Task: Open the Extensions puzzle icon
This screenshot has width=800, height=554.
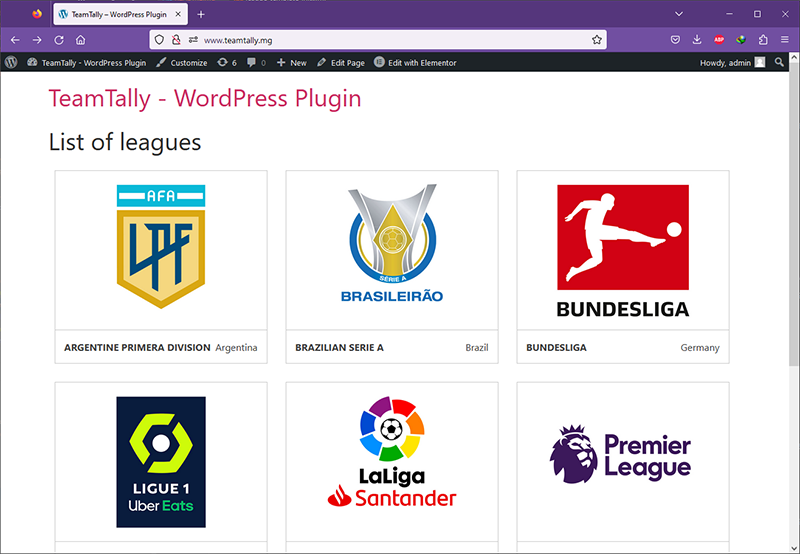Action: pos(763,40)
